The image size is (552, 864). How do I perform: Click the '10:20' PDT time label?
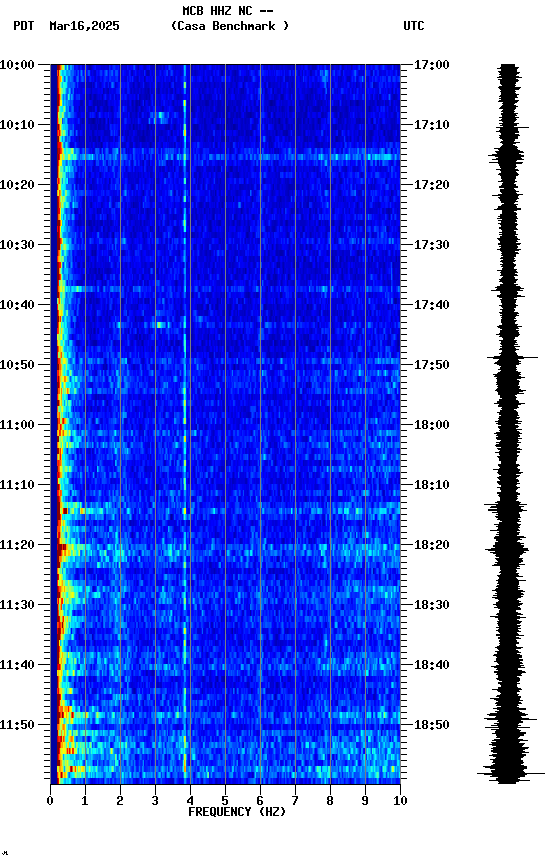click(17, 185)
